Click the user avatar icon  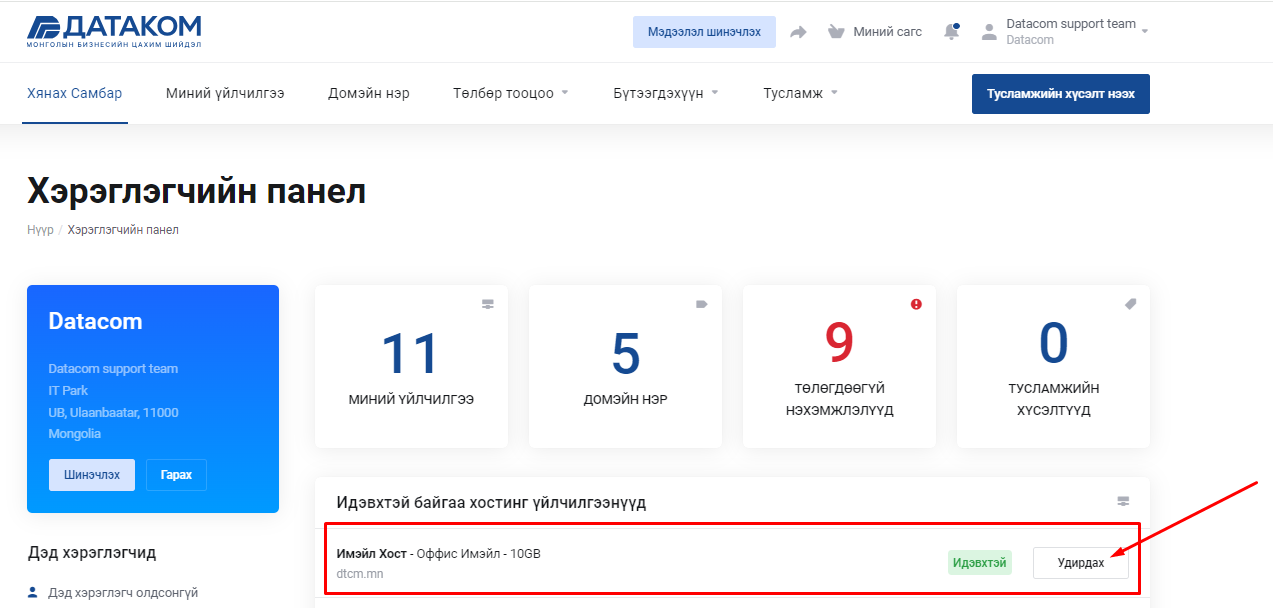coord(989,32)
